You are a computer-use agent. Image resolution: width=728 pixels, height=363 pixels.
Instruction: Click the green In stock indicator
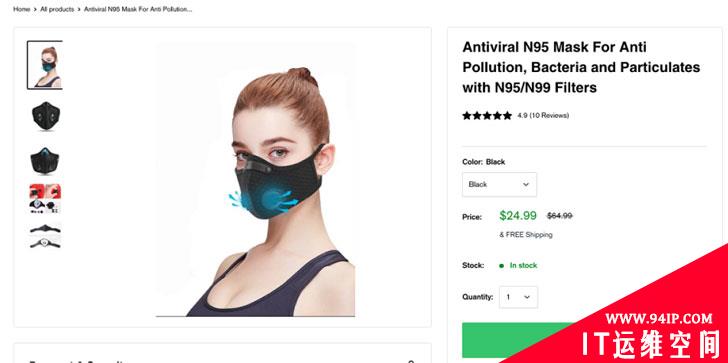[518, 266]
